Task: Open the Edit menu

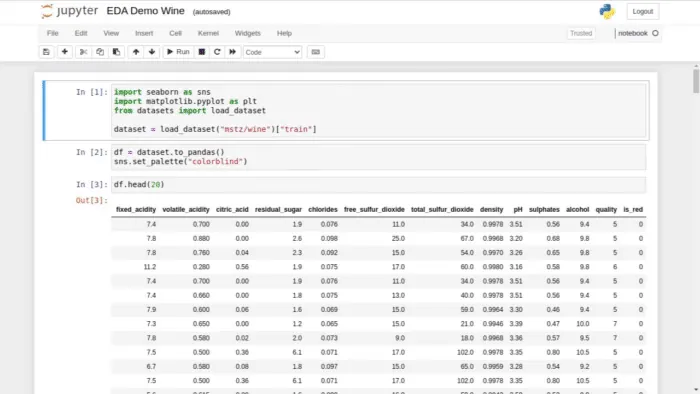Action: [81, 33]
